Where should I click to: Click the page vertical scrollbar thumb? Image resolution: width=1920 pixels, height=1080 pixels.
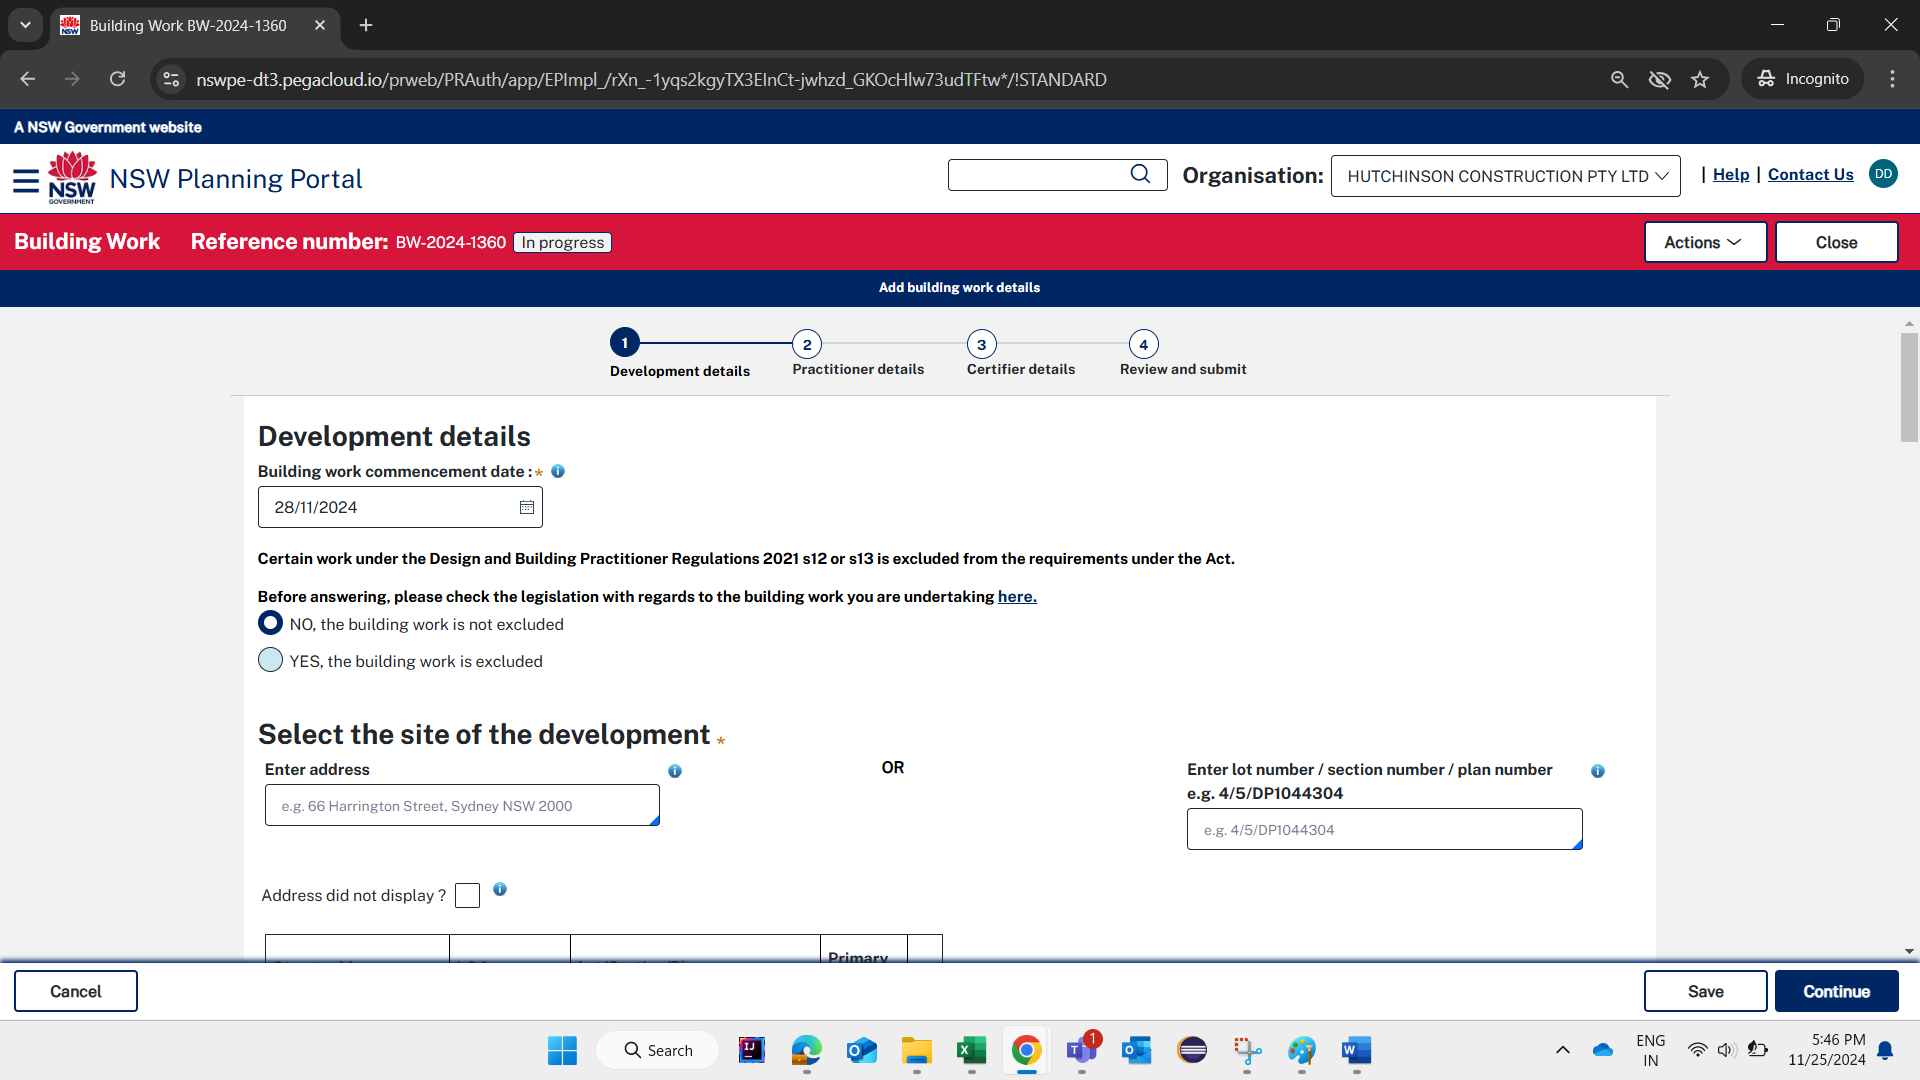pos(1909,387)
